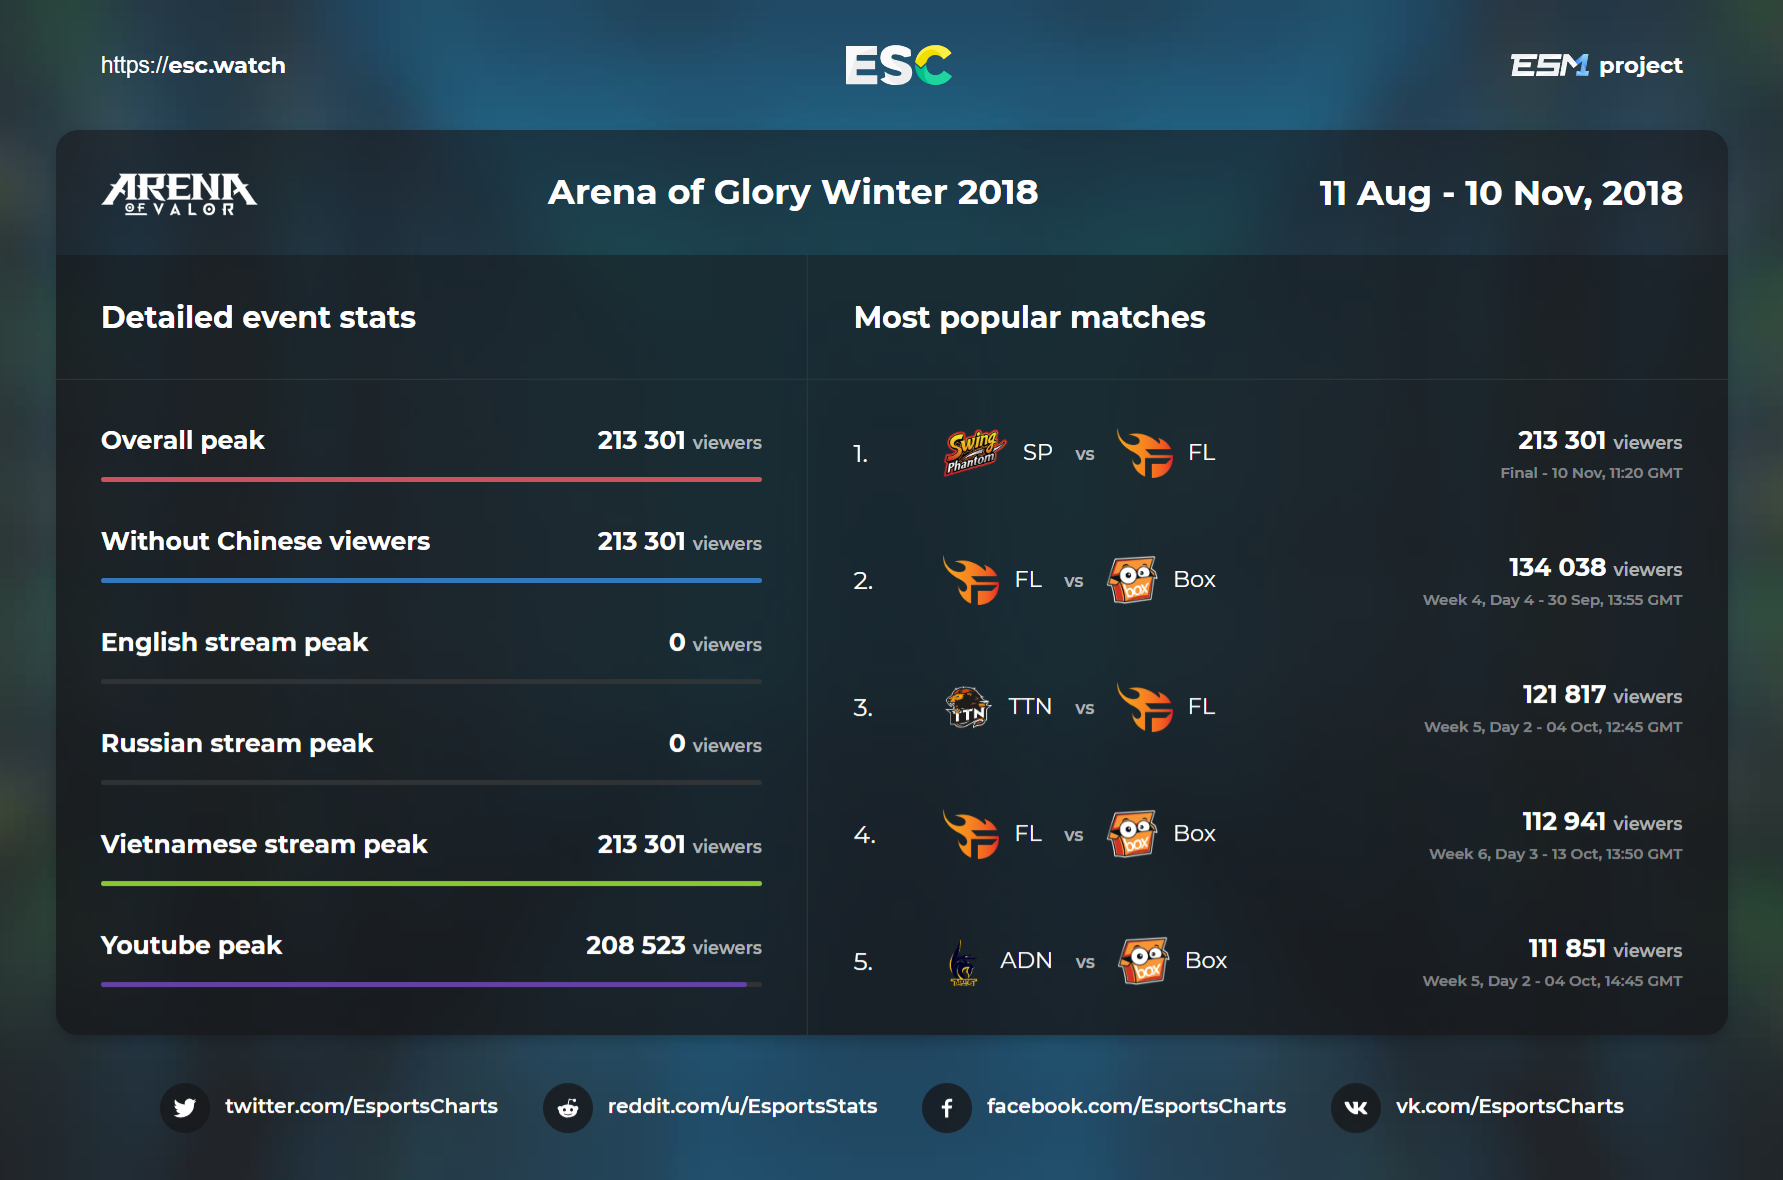Click the Arena of Glory Winter 2018 title
This screenshot has height=1180, width=1783.
pos(793,192)
